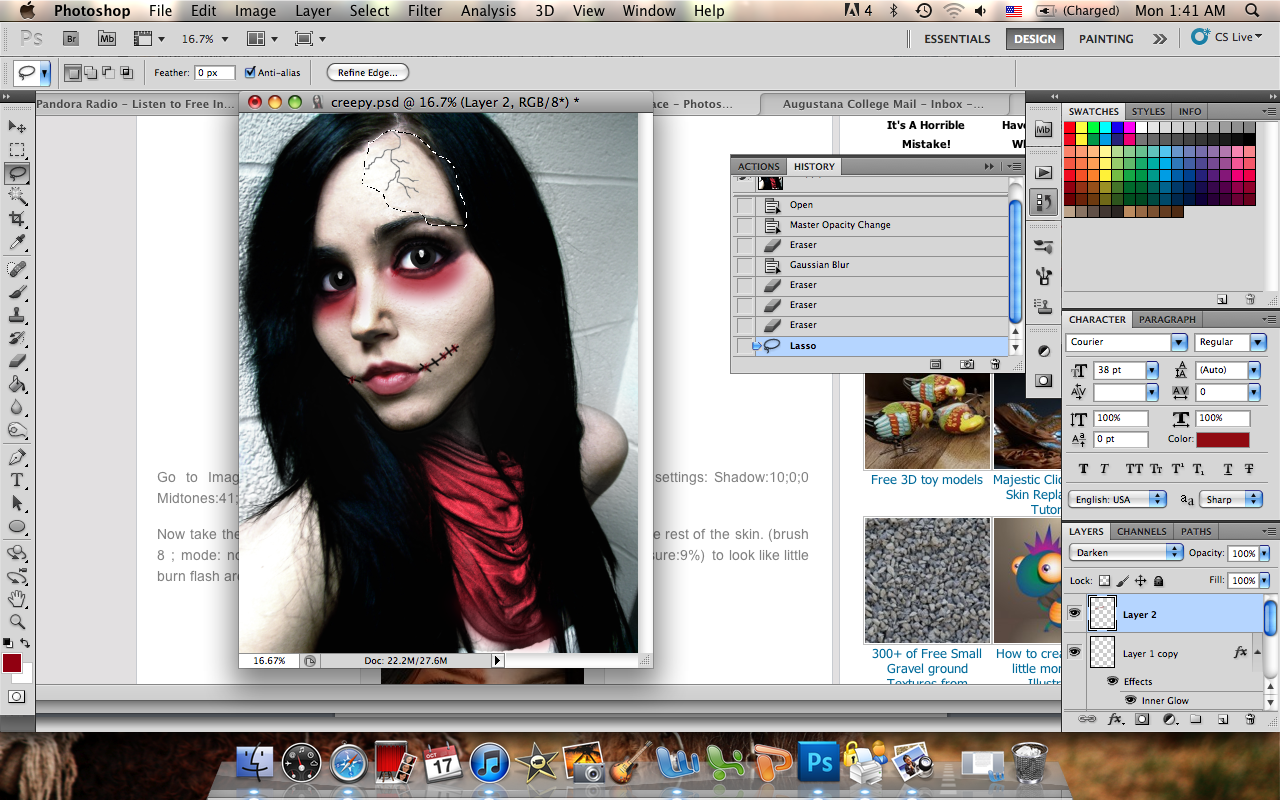Select the Eraser tool in toolbox
Screen dimensions: 1280x800
(17, 361)
